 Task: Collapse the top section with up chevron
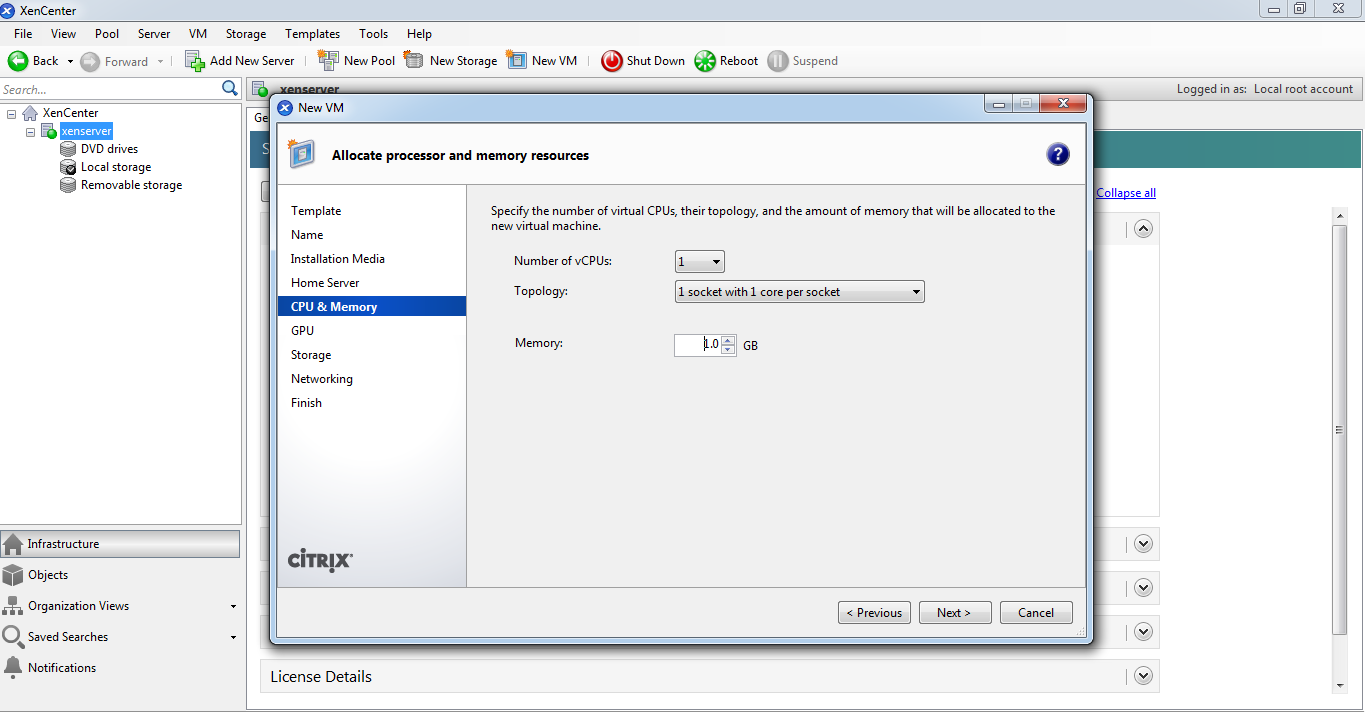[1144, 228]
